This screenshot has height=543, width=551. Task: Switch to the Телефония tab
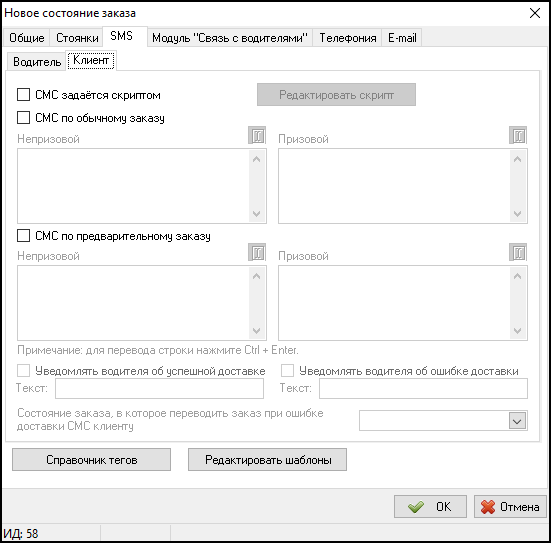click(x=348, y=38)
